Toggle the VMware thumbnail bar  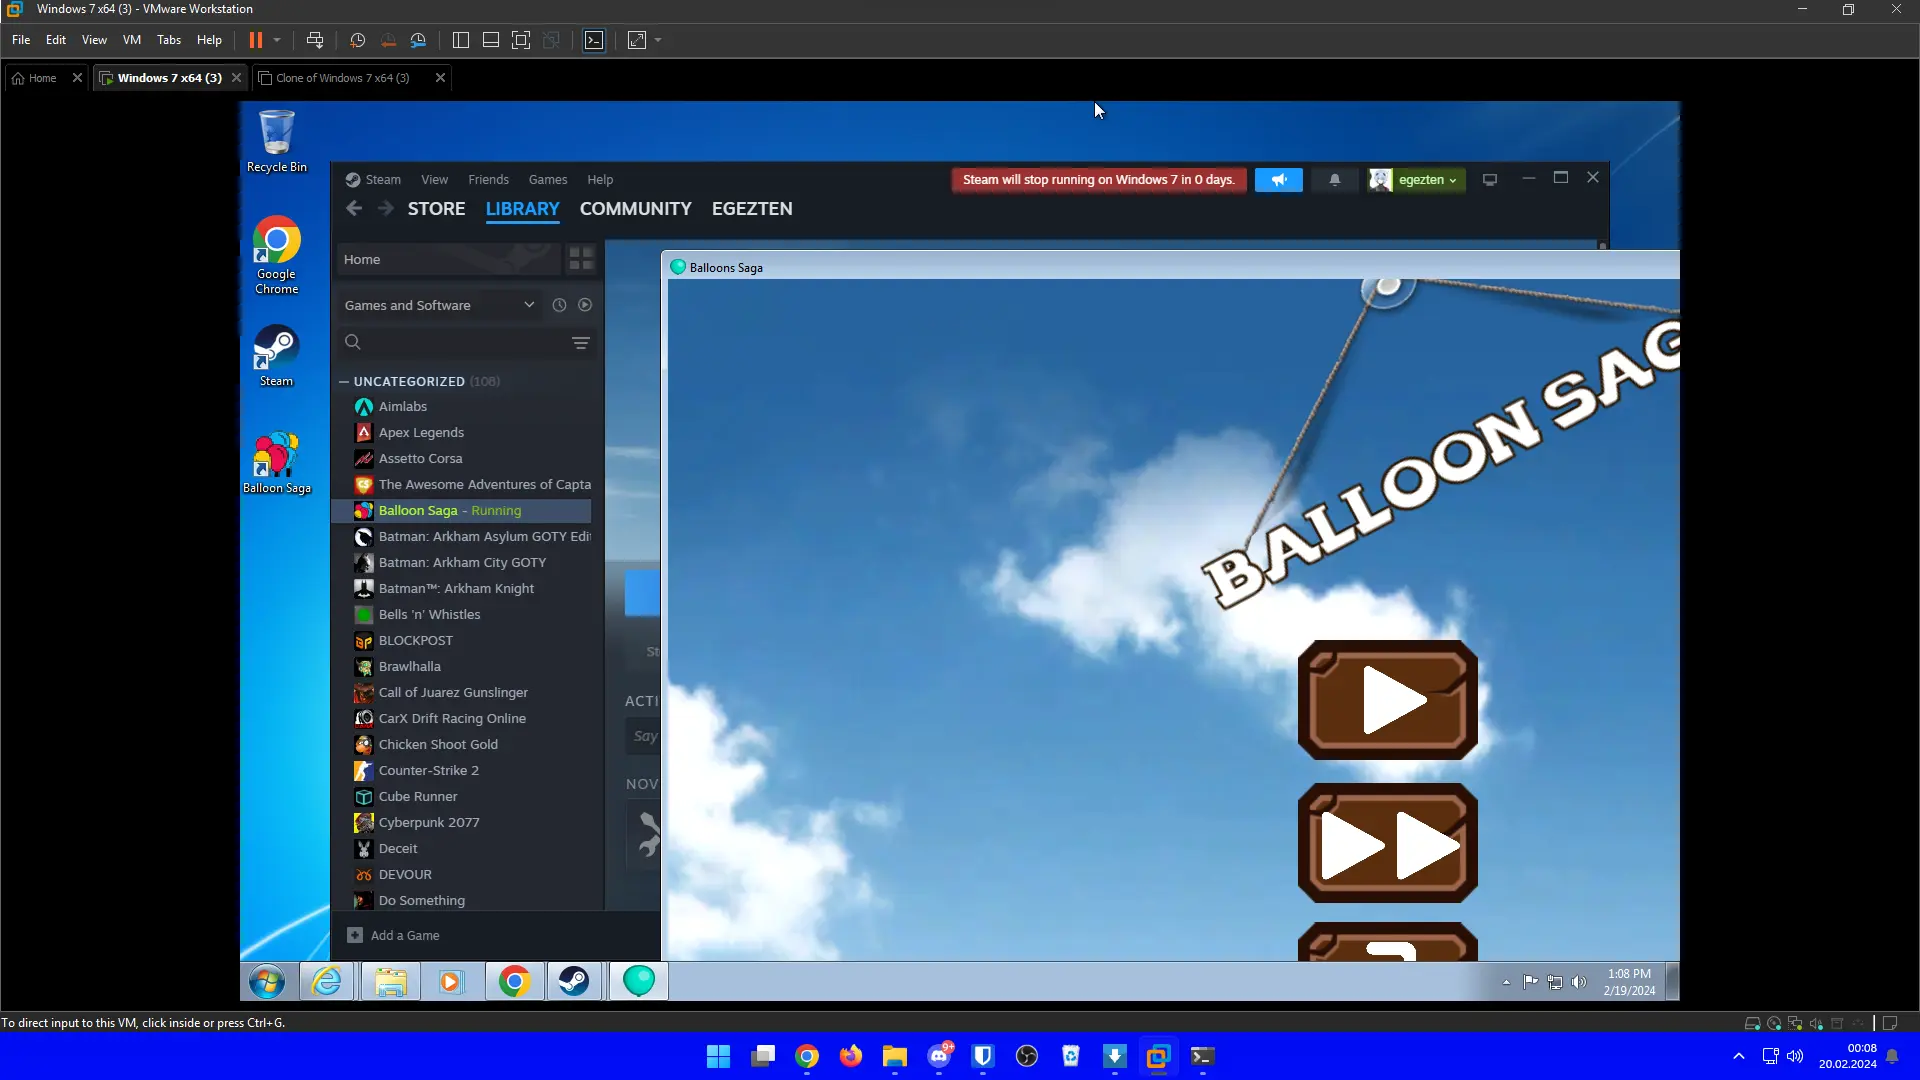tap(491, 40)
